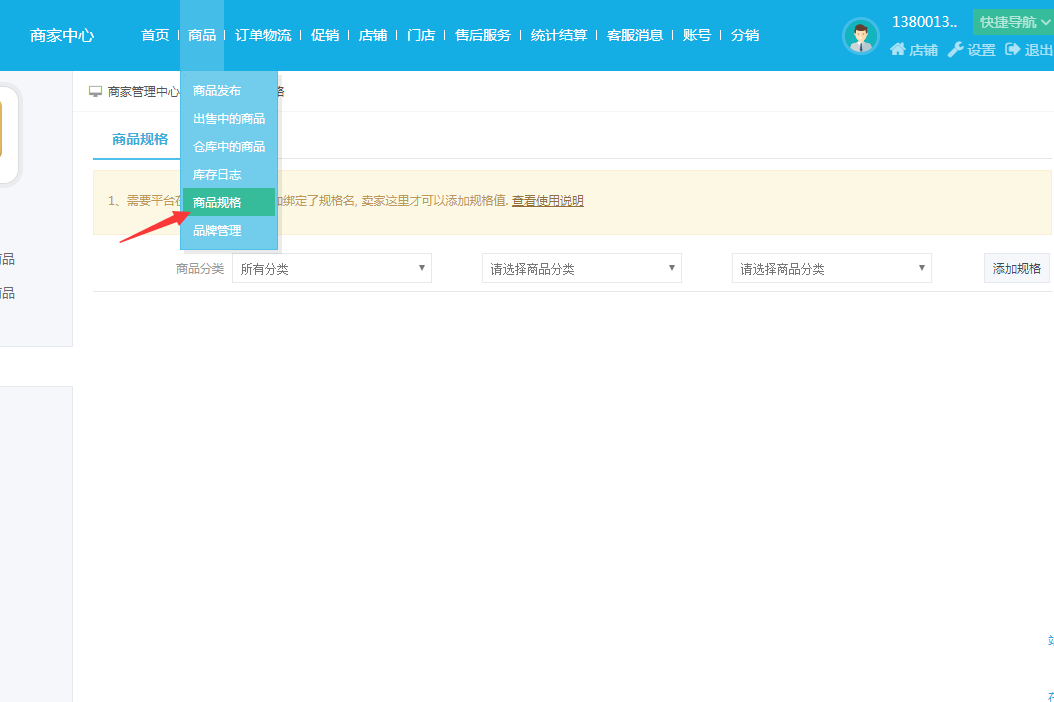Select 商品发布 from the dropdown menu
Screen dimensions: 1054x702
217,91
